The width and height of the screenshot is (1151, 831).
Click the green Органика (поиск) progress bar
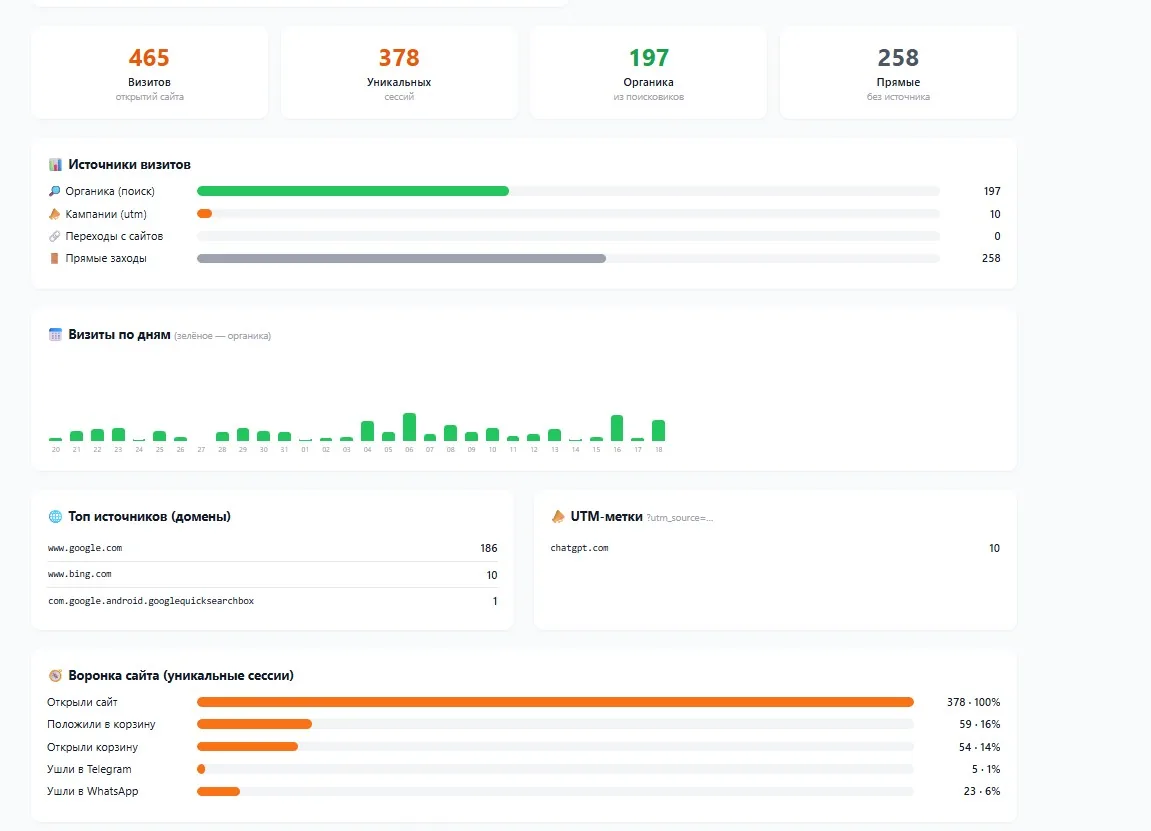pos(353,191)
